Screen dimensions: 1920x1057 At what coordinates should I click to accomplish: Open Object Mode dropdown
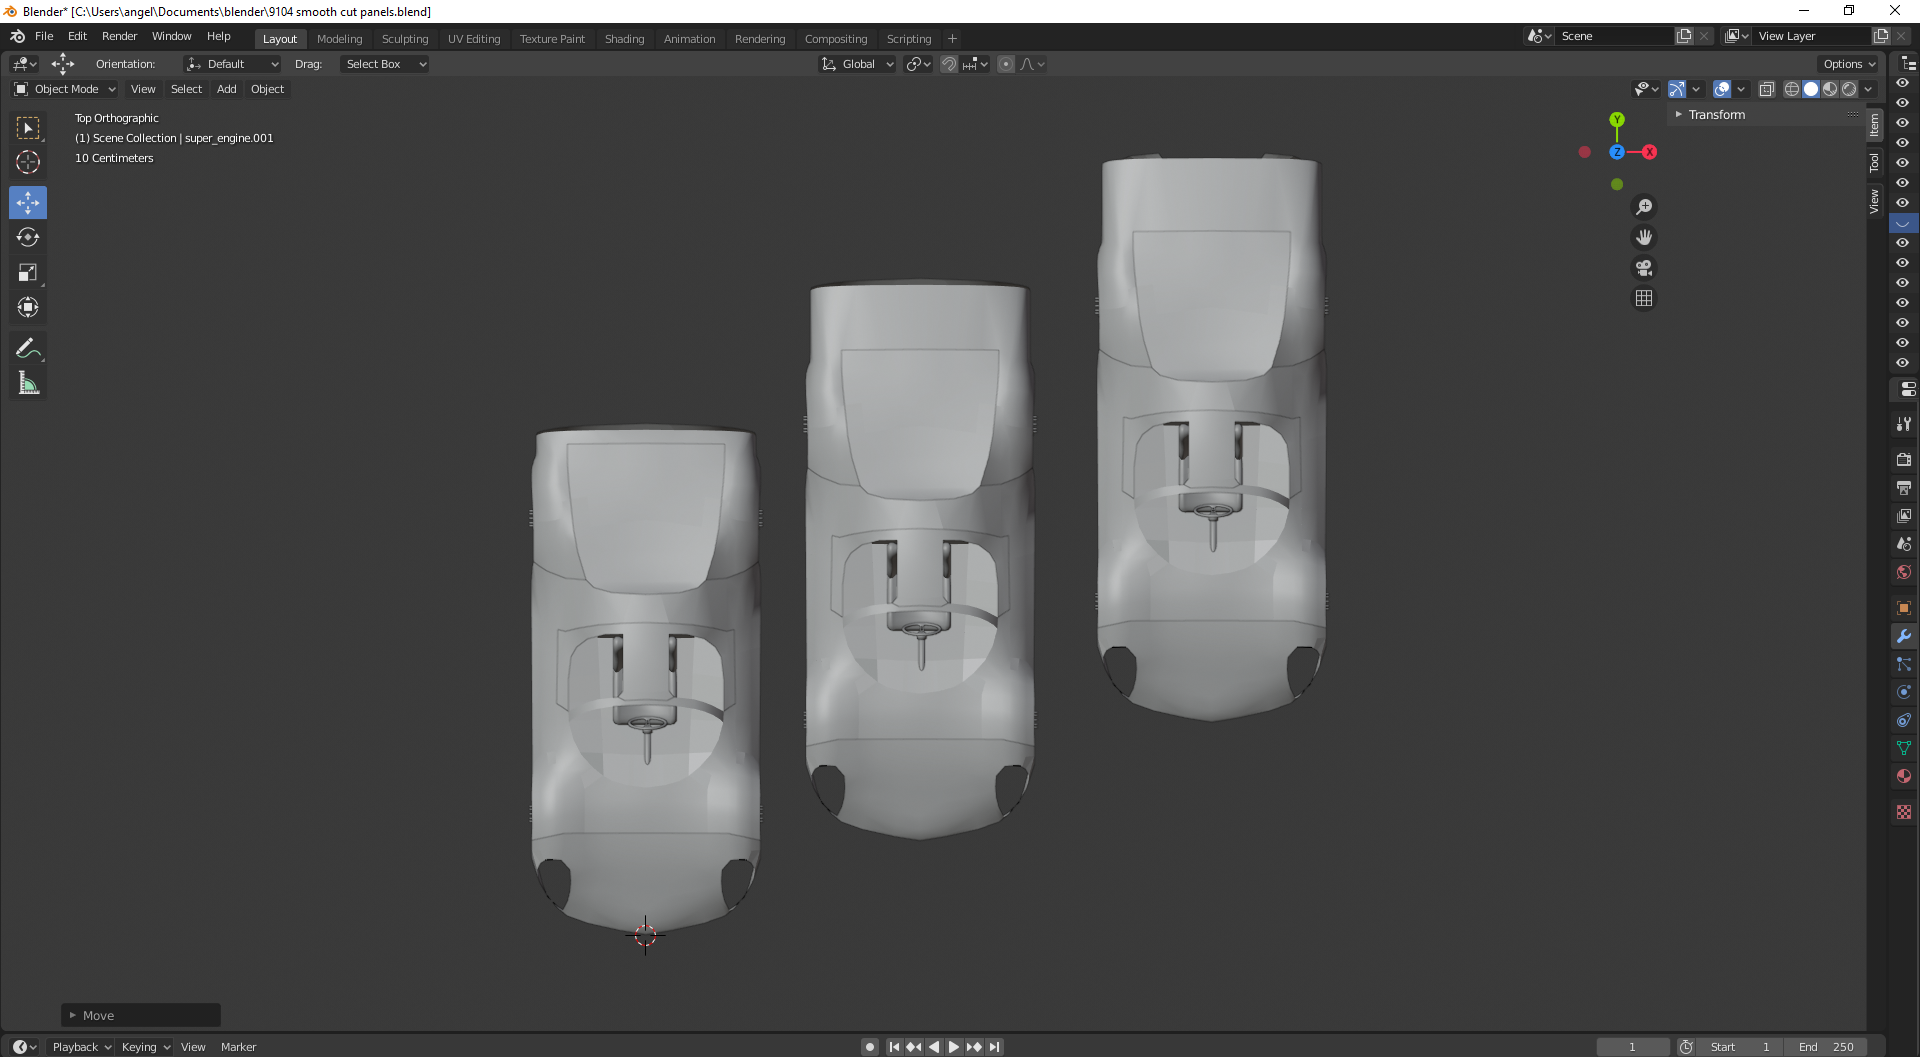pyautogui.click(x=65, y=89)
